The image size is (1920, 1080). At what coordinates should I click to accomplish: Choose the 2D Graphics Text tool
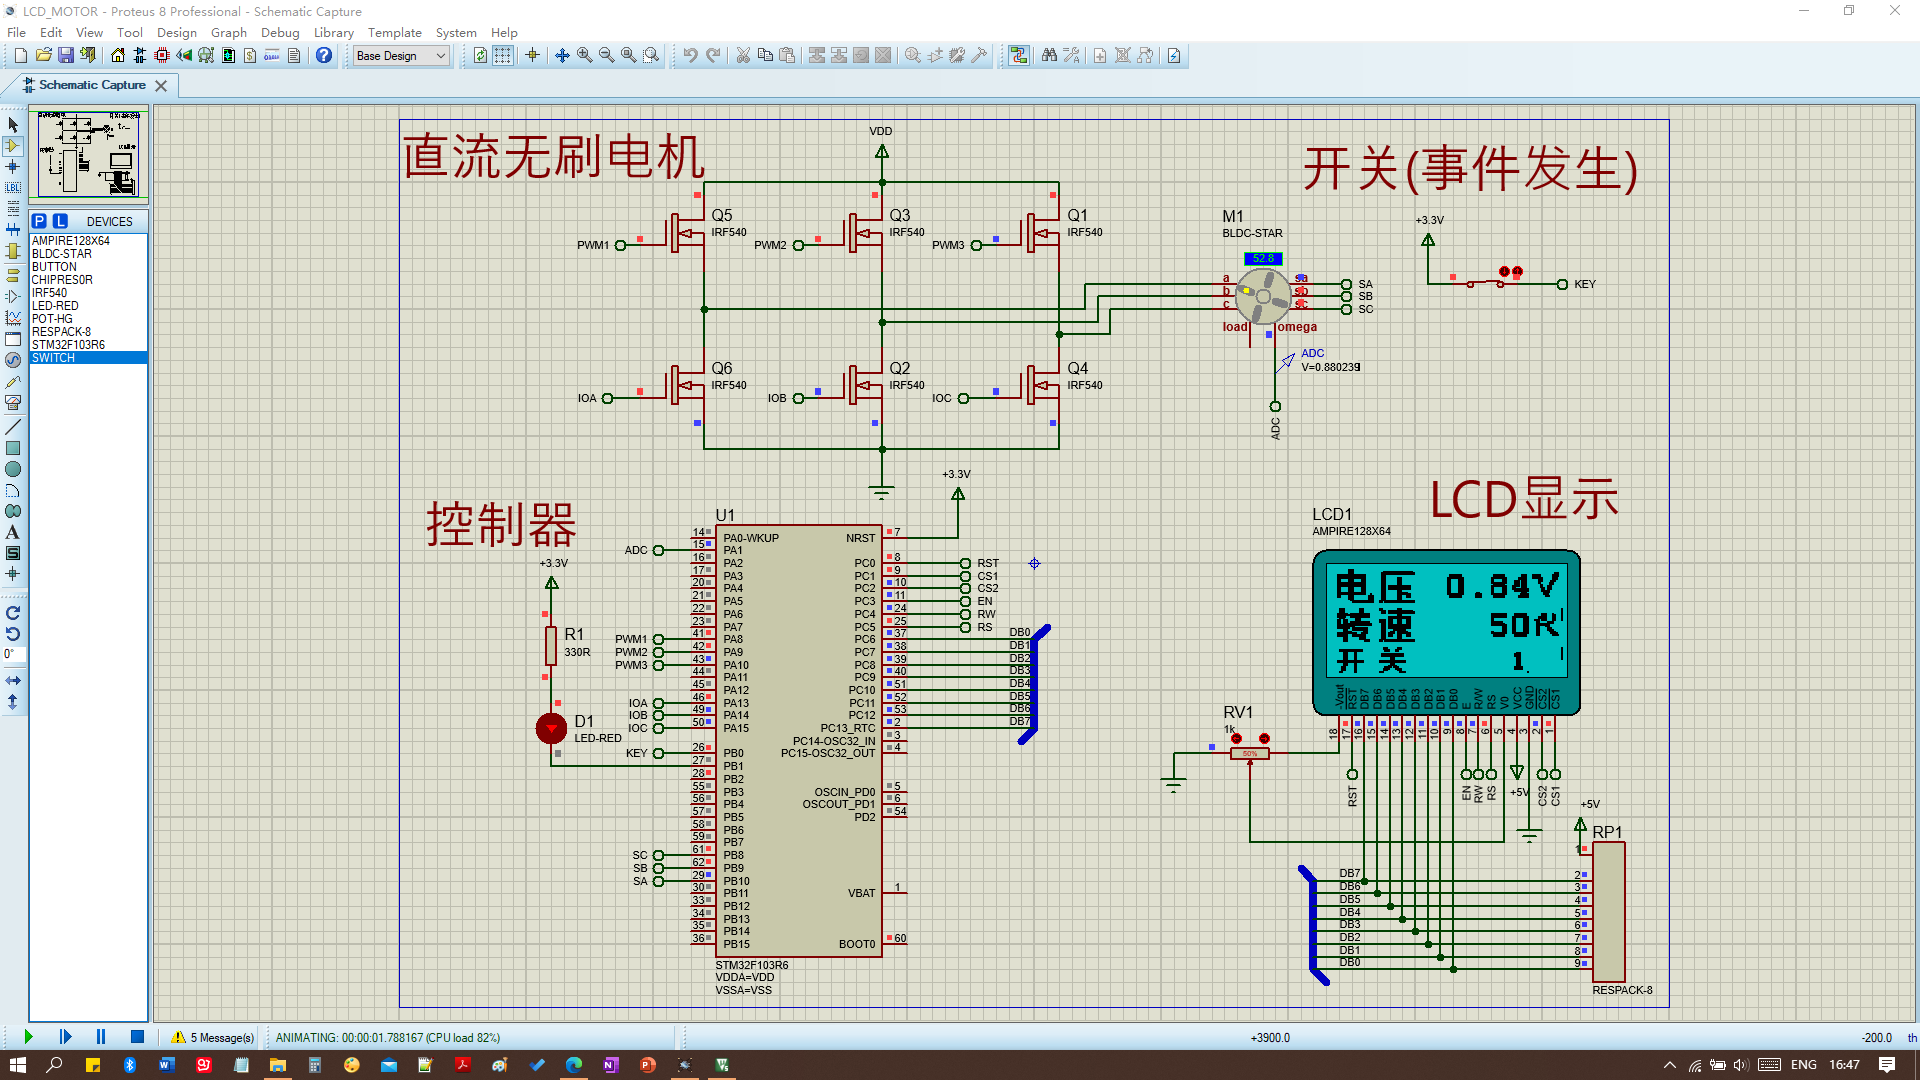pos(13,532)
